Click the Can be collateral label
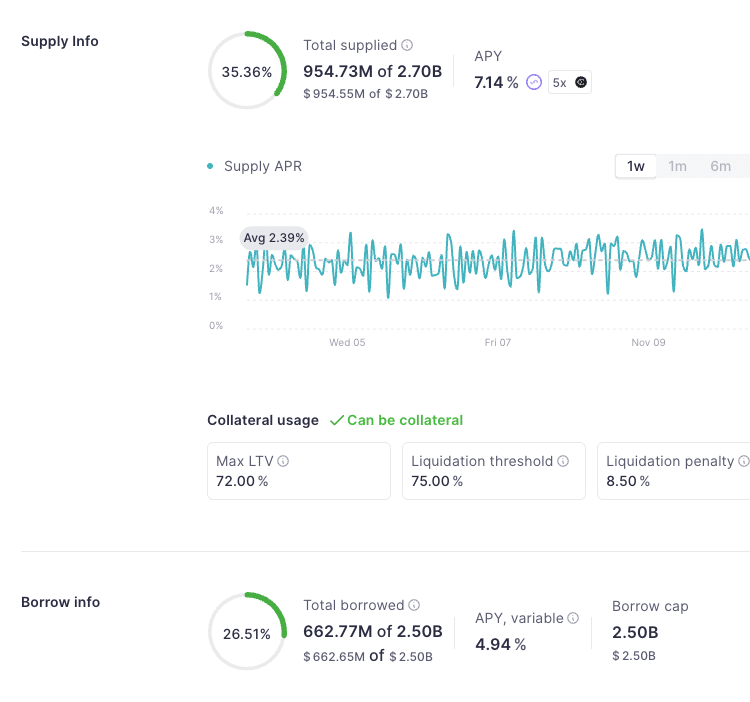The height and width of the screenshot is (702, 750). click(x=405, y=420)
